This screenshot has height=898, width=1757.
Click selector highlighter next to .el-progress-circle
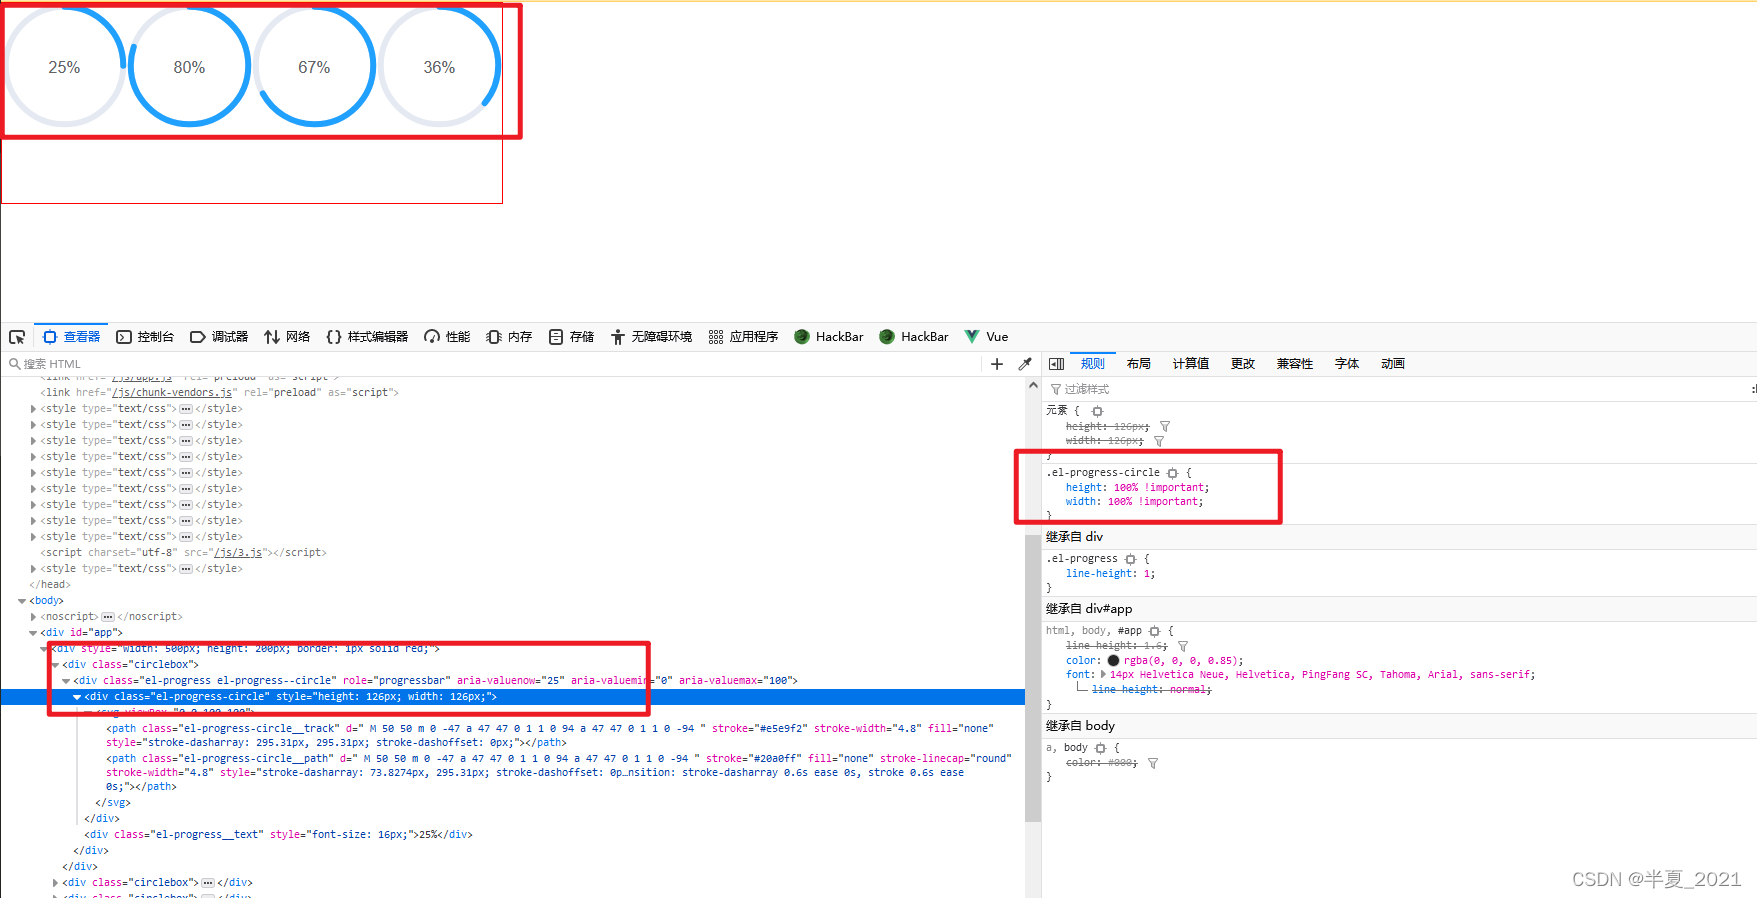click(x=1173, y=473)
